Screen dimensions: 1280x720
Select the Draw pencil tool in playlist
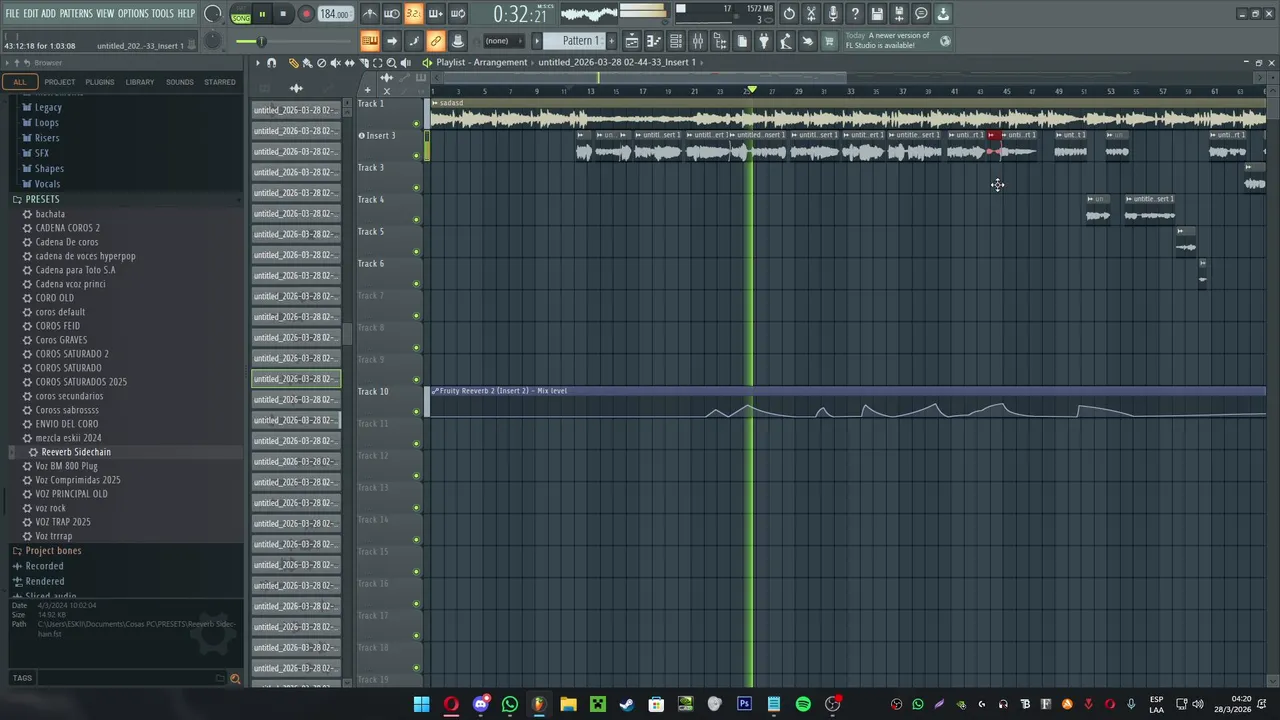293,62
